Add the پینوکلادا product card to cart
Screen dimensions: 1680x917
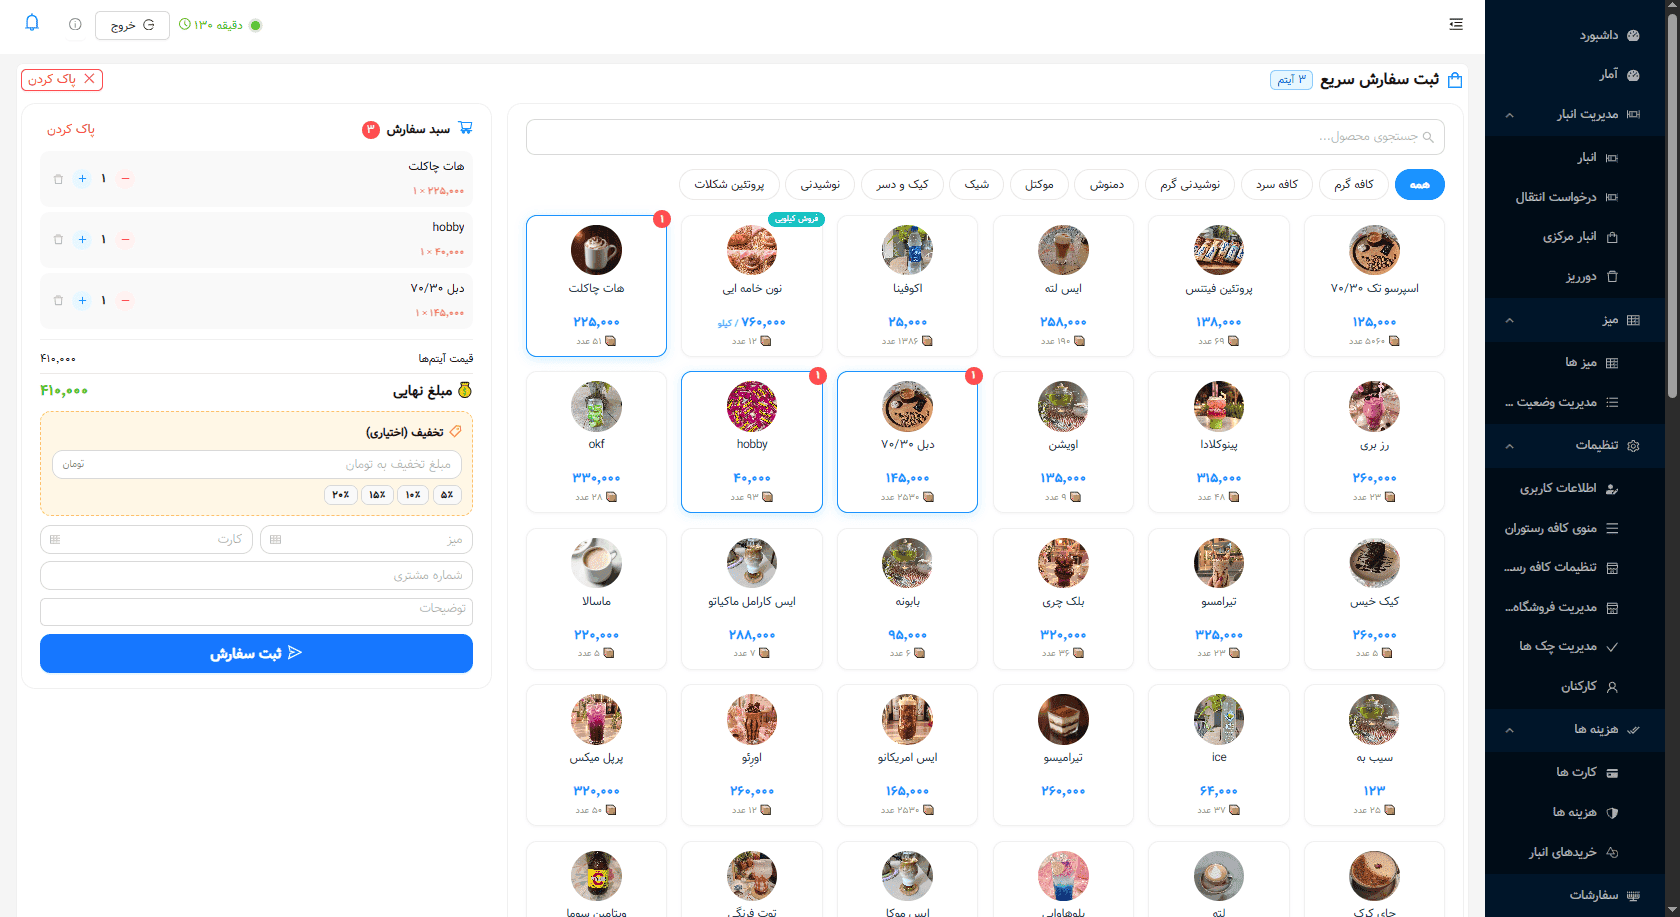pos(1219,442)
